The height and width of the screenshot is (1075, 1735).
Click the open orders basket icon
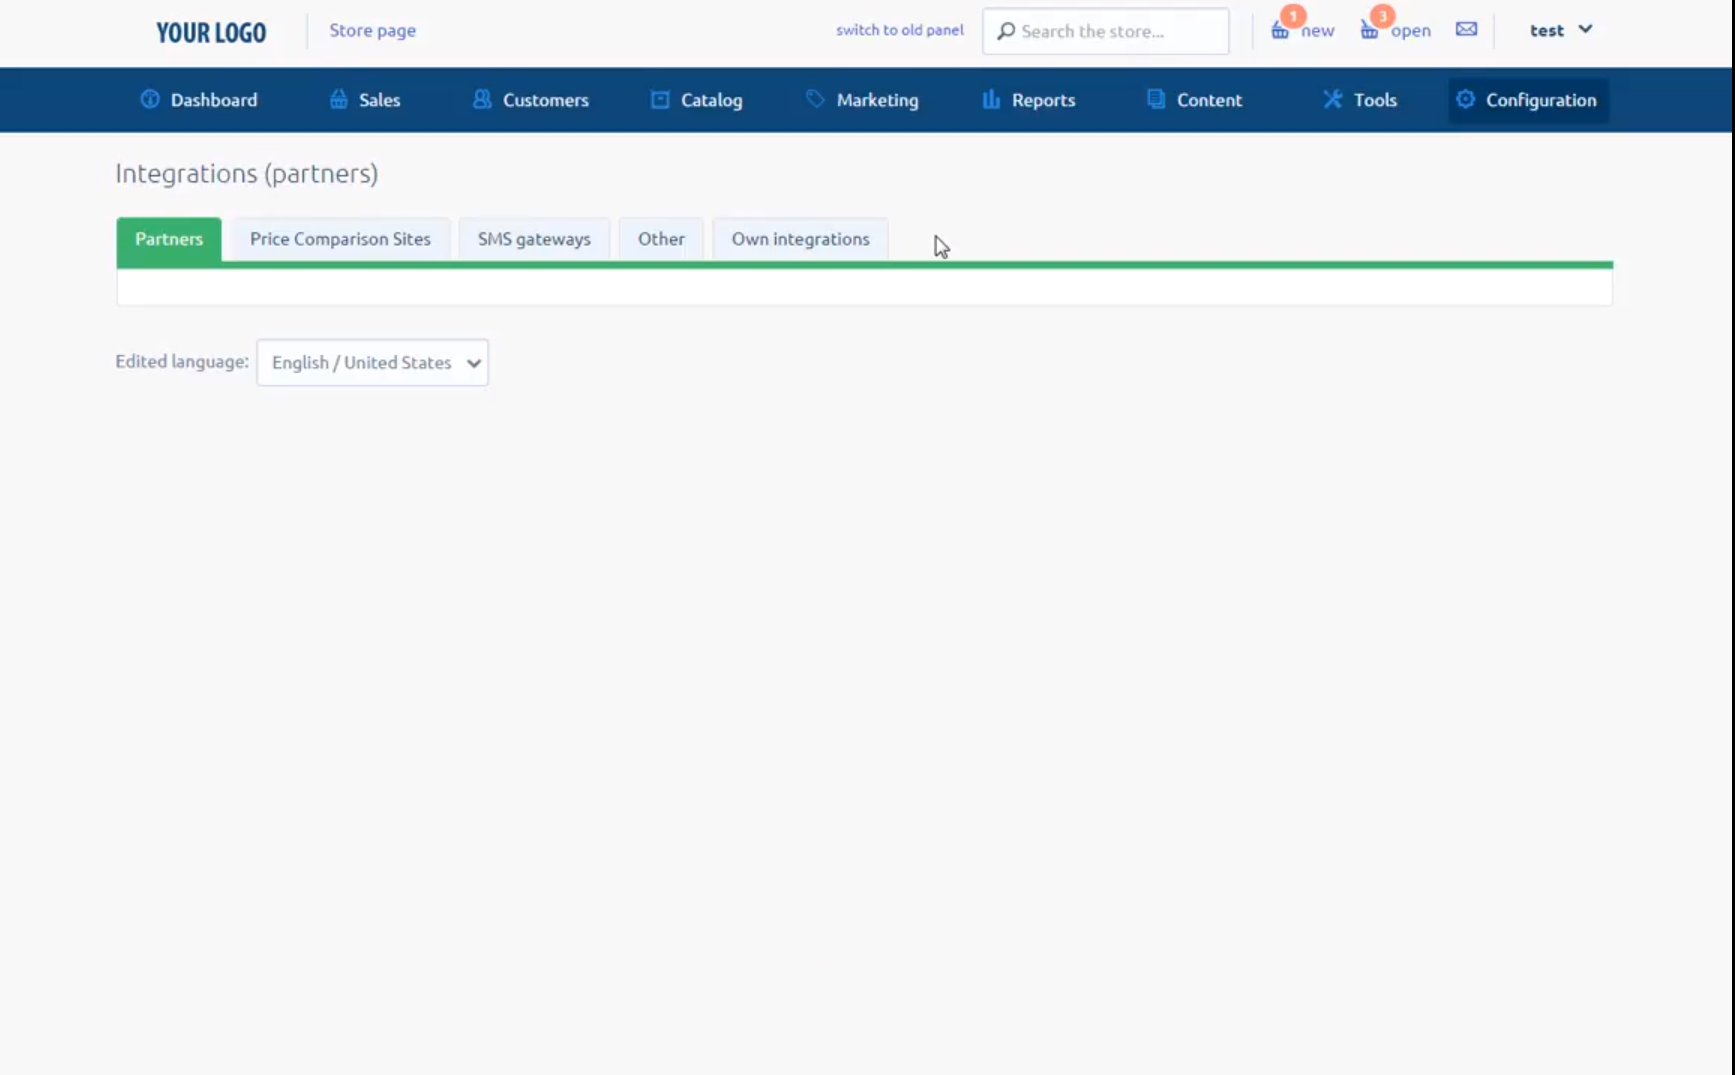click(x=1369, y=31)
